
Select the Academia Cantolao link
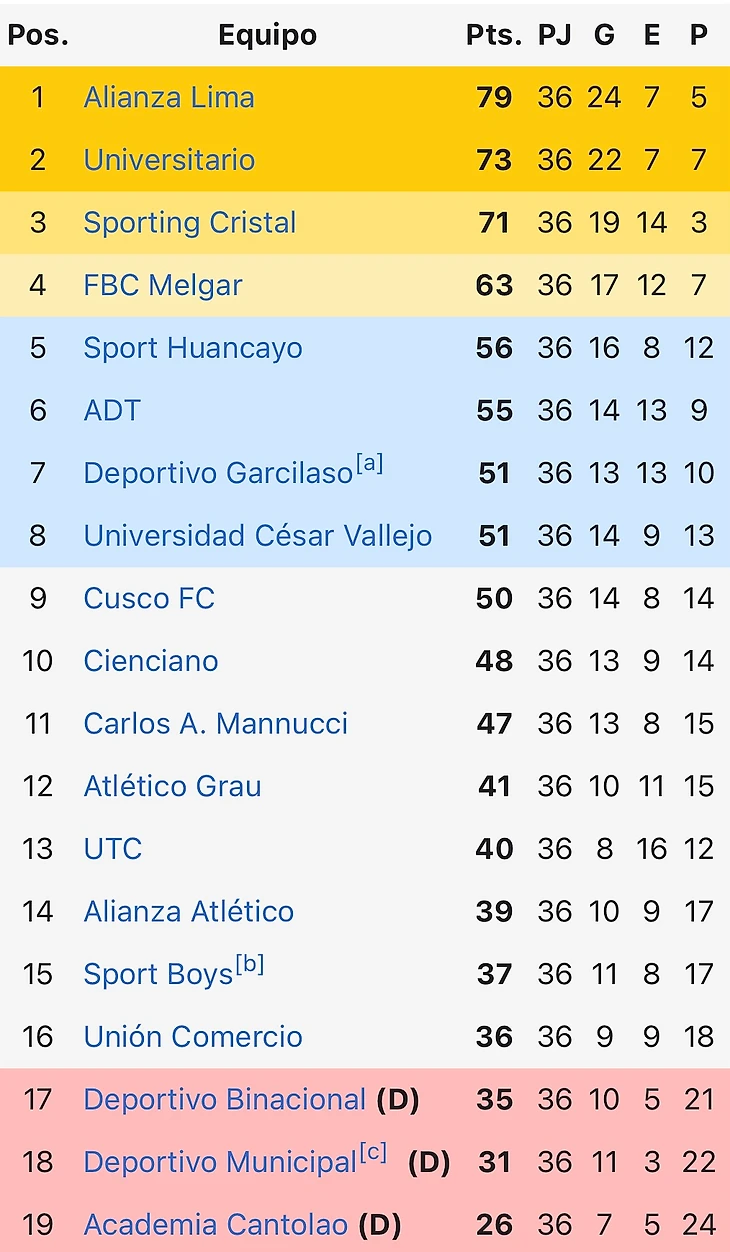[x=216, y=1225]
